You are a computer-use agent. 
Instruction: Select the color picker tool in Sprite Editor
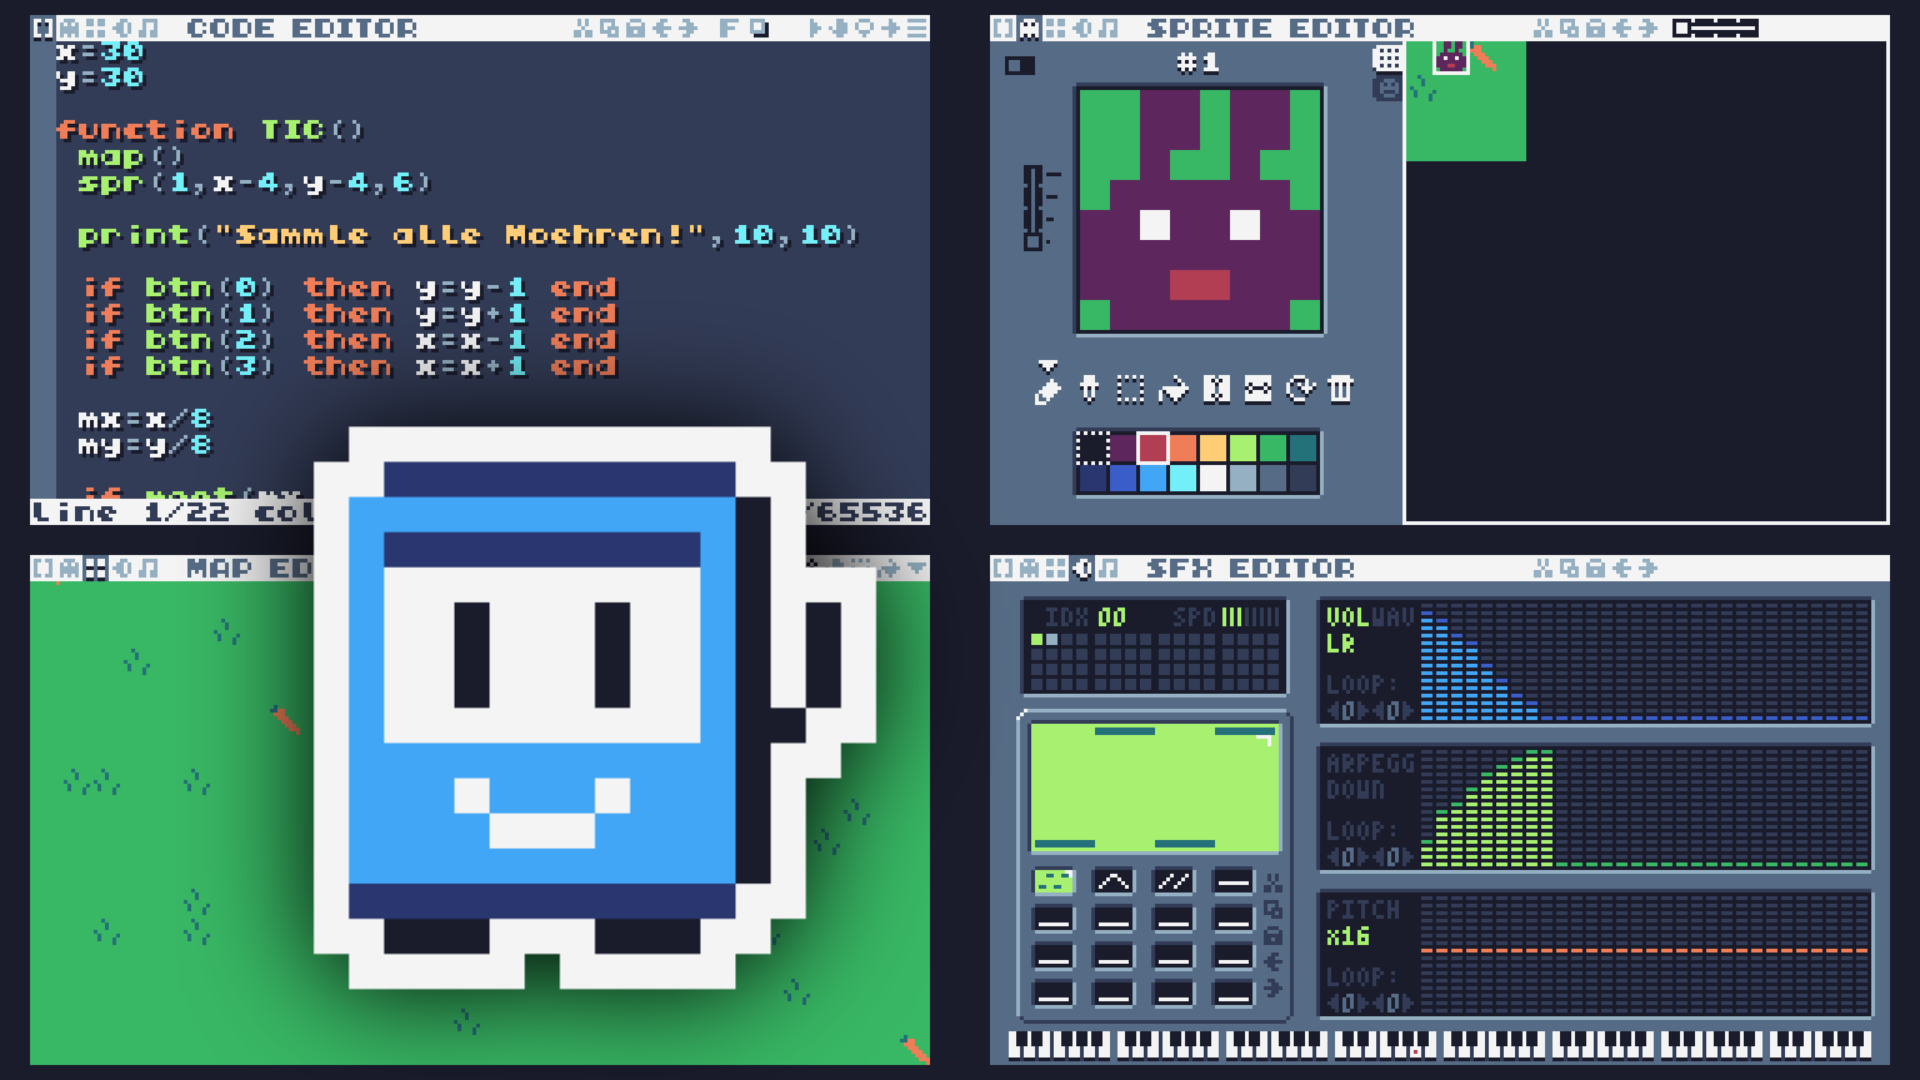[x=1089, y=389]
